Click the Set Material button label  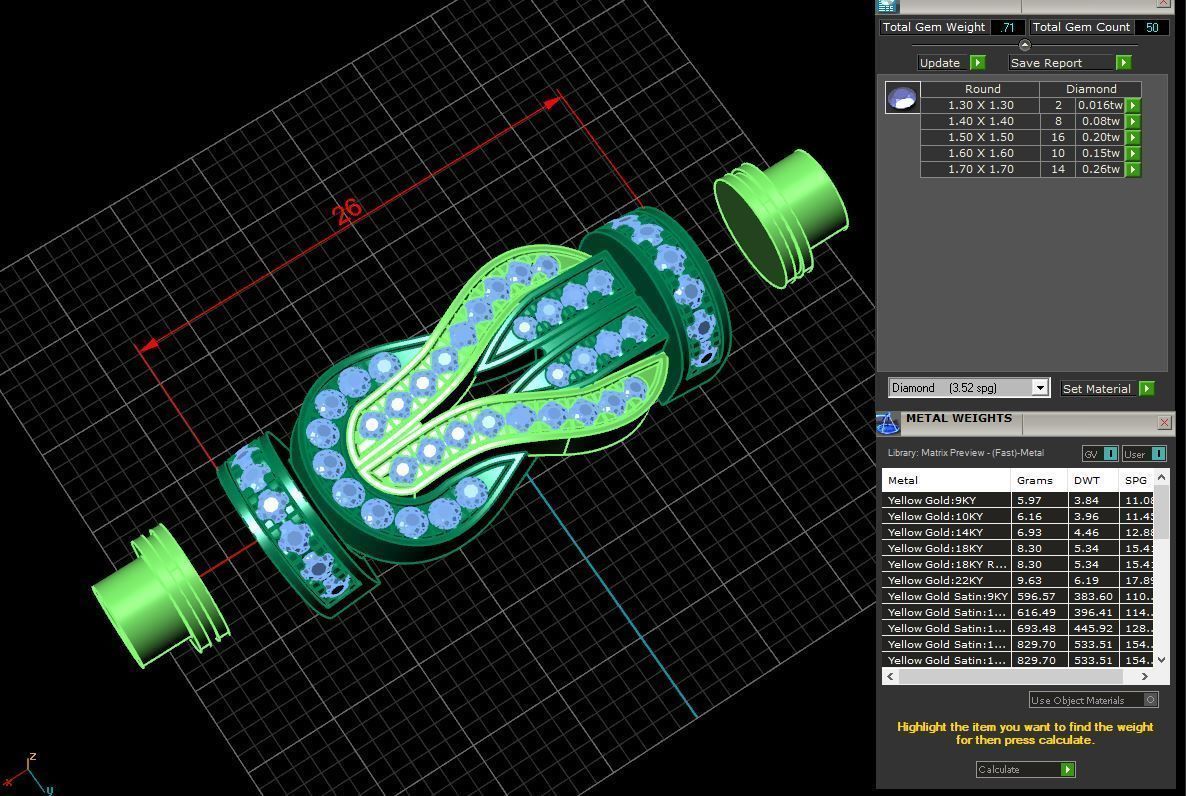1096,388
